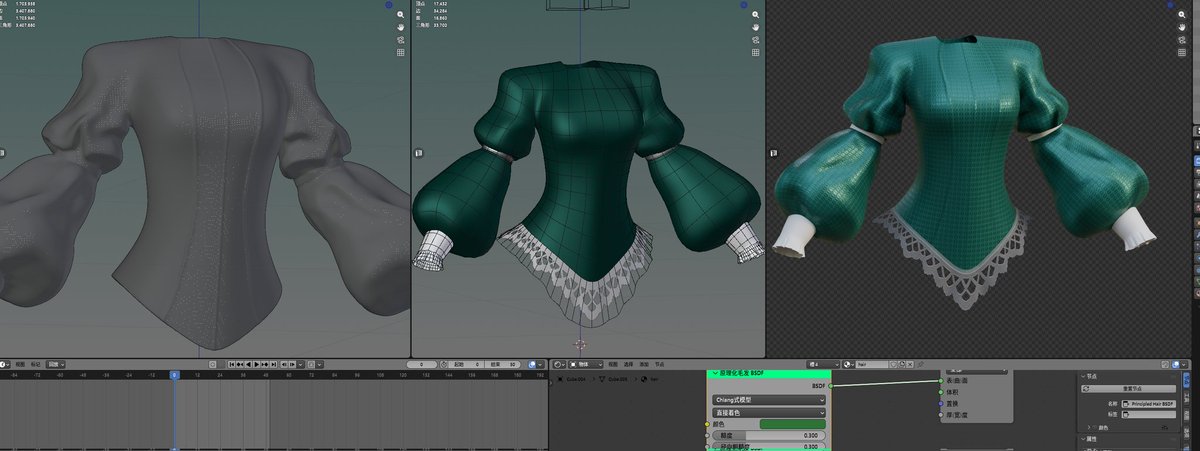Image resolution: width=1200 pixels, height=451 pixels.
Task: Click the 表(曲)面 input socket
Action: click(940, 380)
